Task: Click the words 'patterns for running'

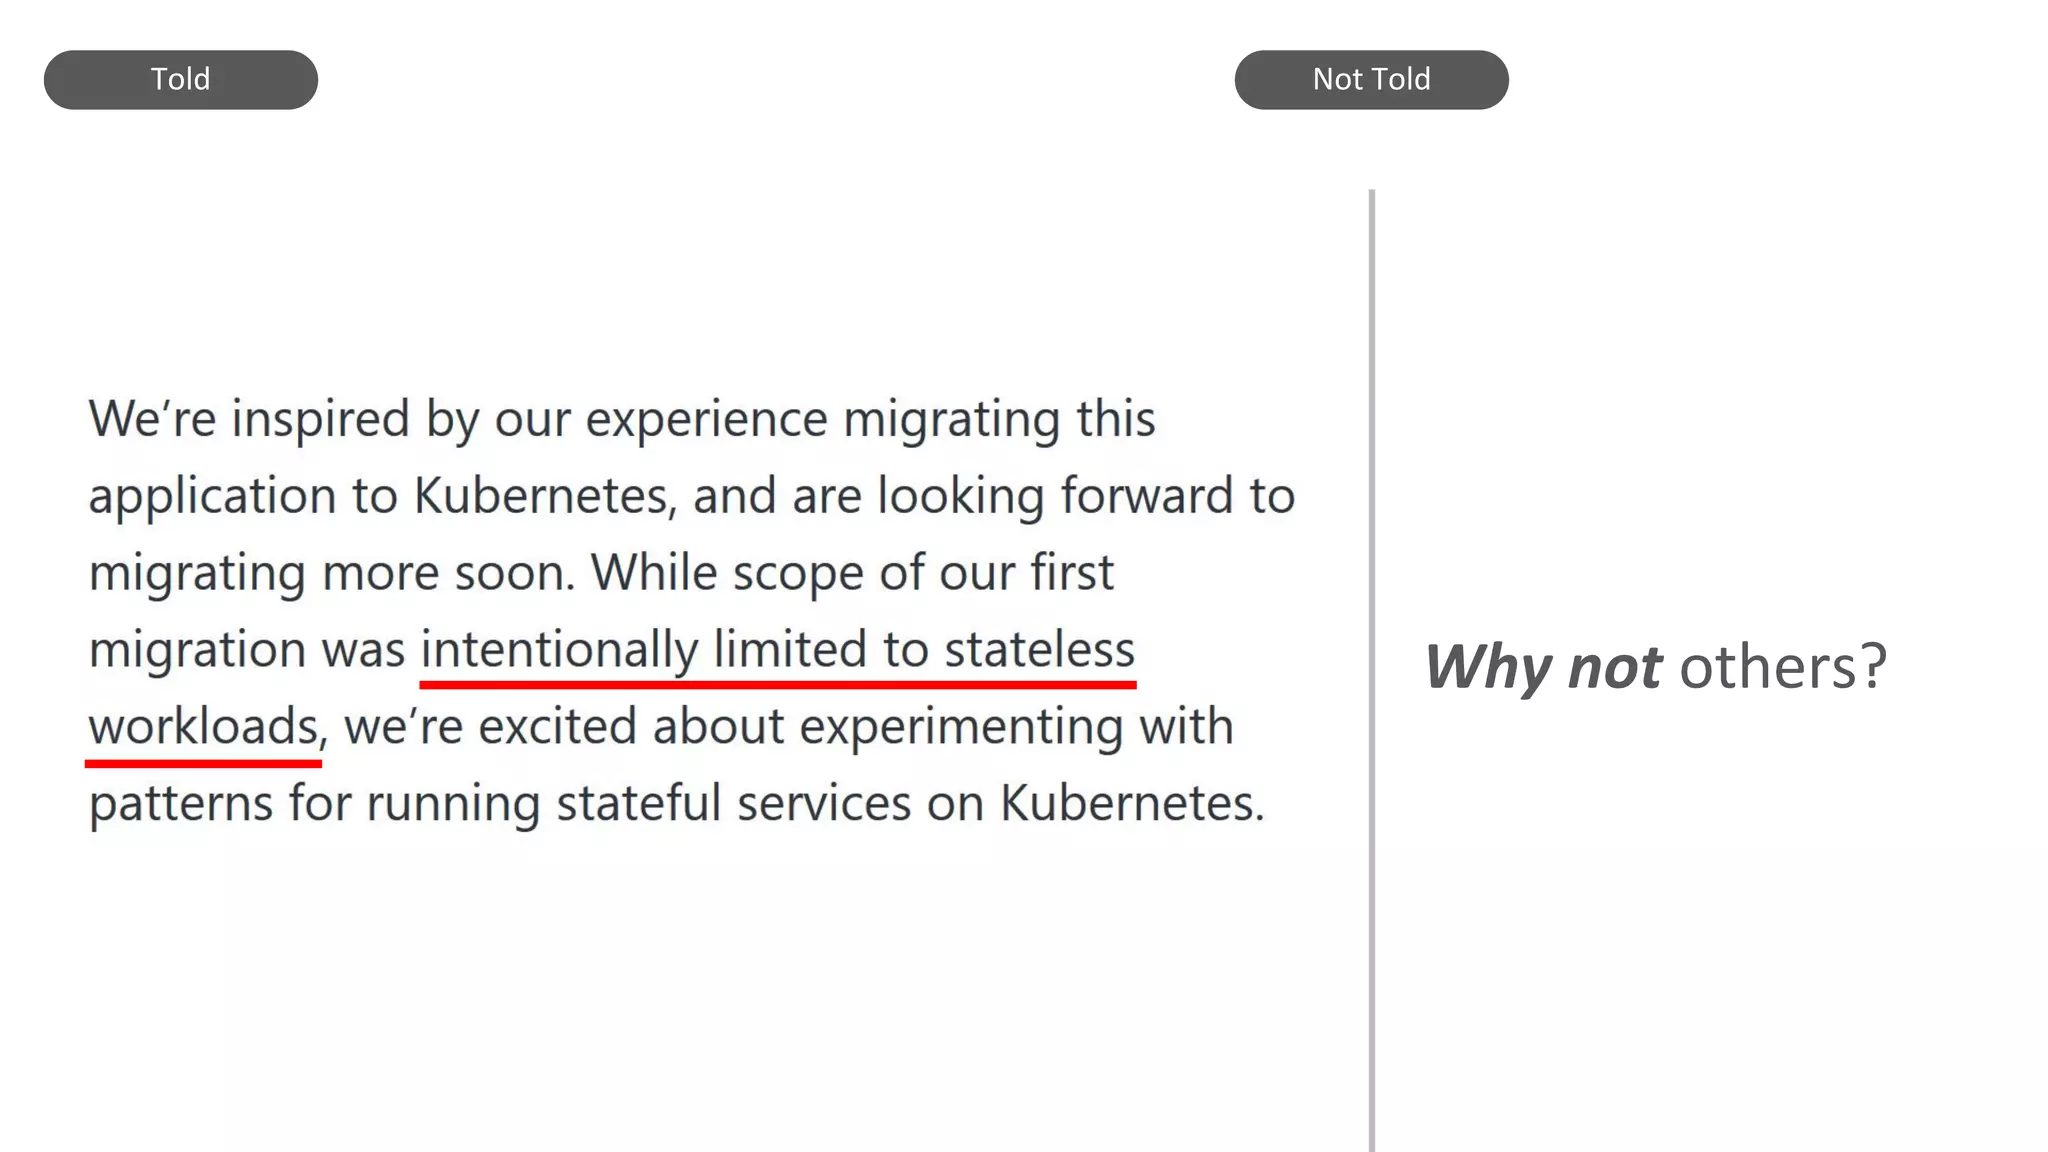Action: (x=315, y=804)
